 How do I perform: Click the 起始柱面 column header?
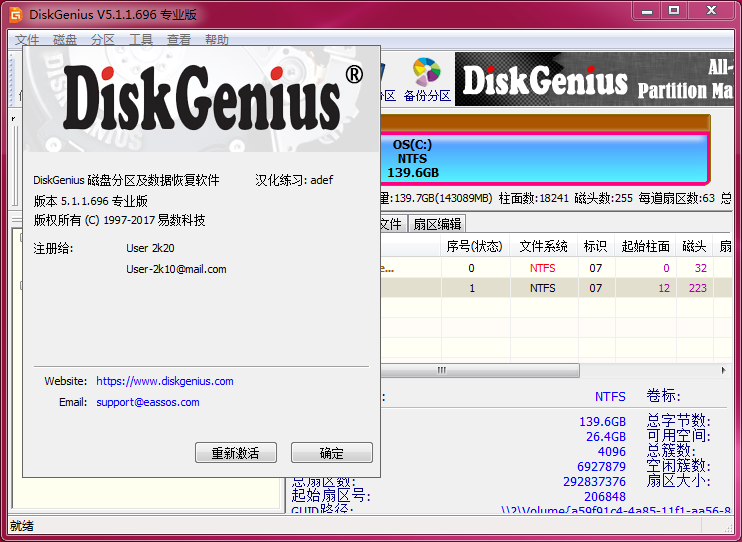click(x=645, y=246)
